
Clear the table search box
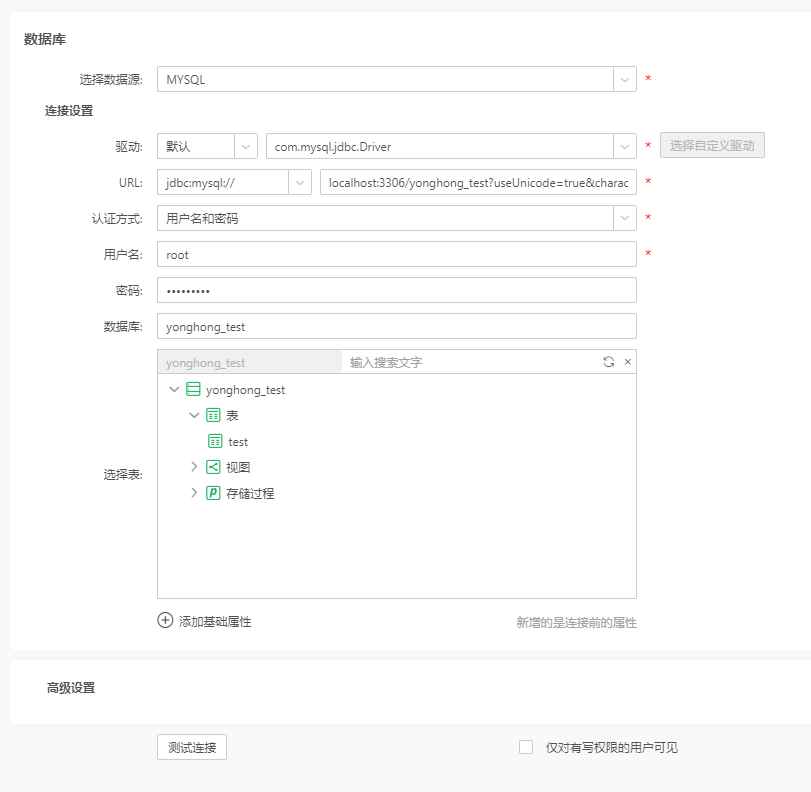(x=627, y=362)
